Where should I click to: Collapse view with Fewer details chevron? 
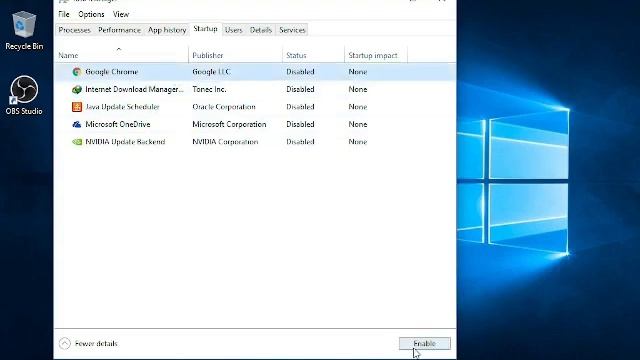point(64,344)
